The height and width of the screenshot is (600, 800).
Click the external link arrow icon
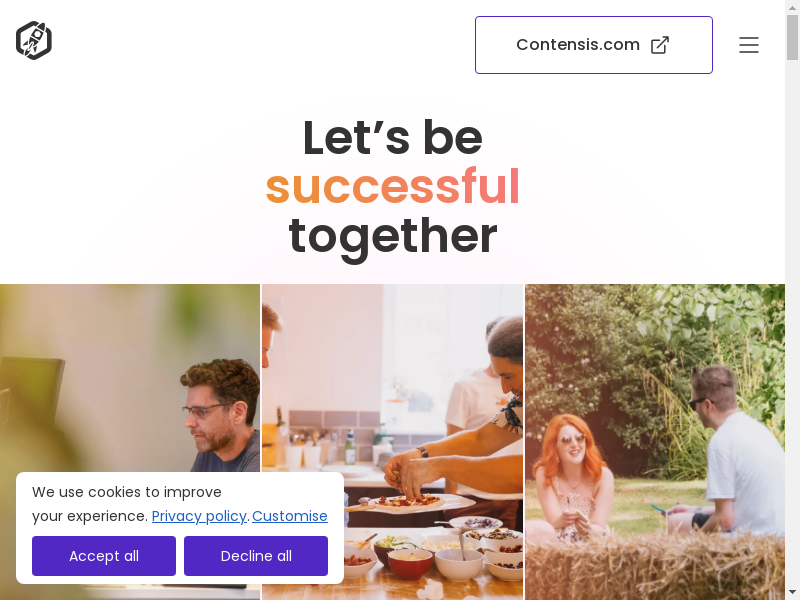point(660,45)
